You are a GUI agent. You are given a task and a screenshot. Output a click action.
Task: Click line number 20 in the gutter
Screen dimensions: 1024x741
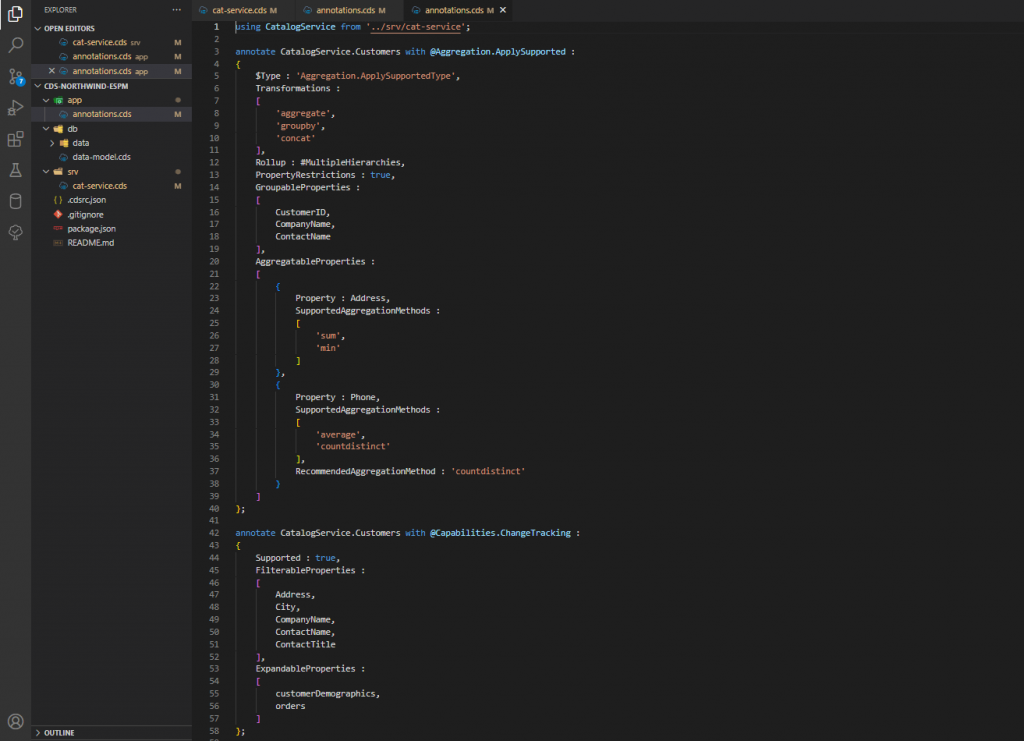(x=214, y=261)
